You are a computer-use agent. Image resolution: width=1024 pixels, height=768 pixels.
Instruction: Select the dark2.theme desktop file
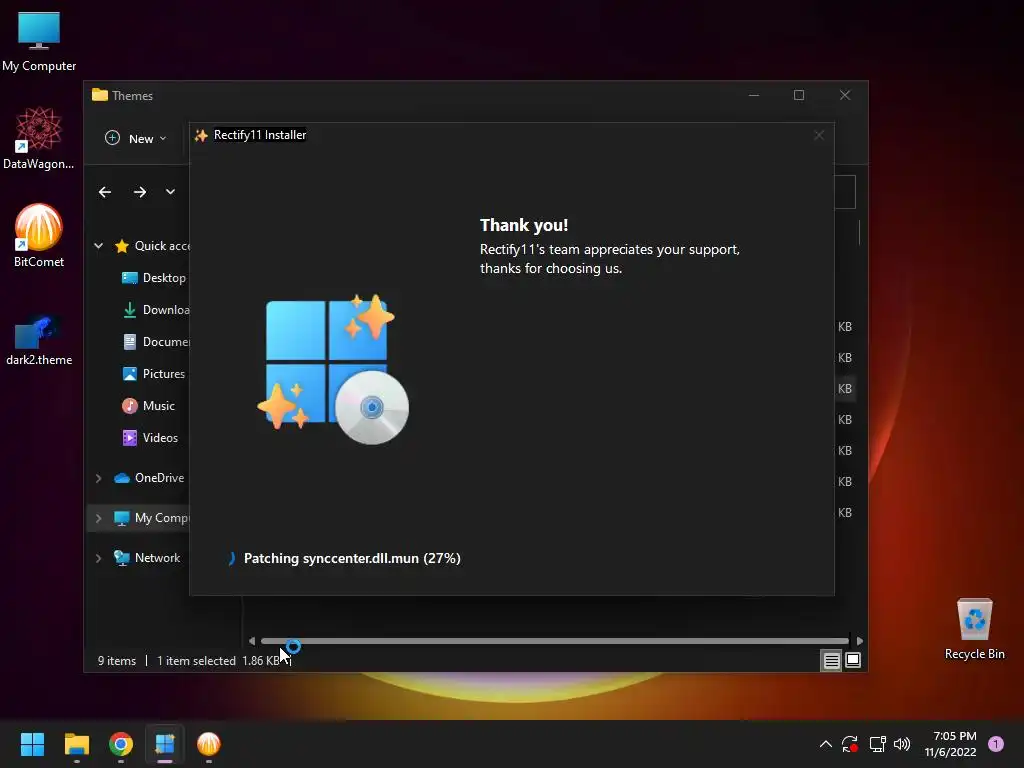pyautogui.click(x=39, y=340)
